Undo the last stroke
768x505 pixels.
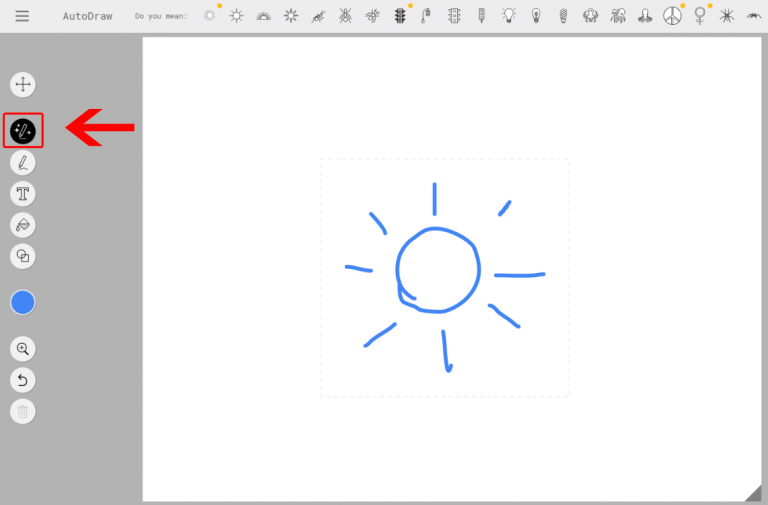tap(23, 380)
